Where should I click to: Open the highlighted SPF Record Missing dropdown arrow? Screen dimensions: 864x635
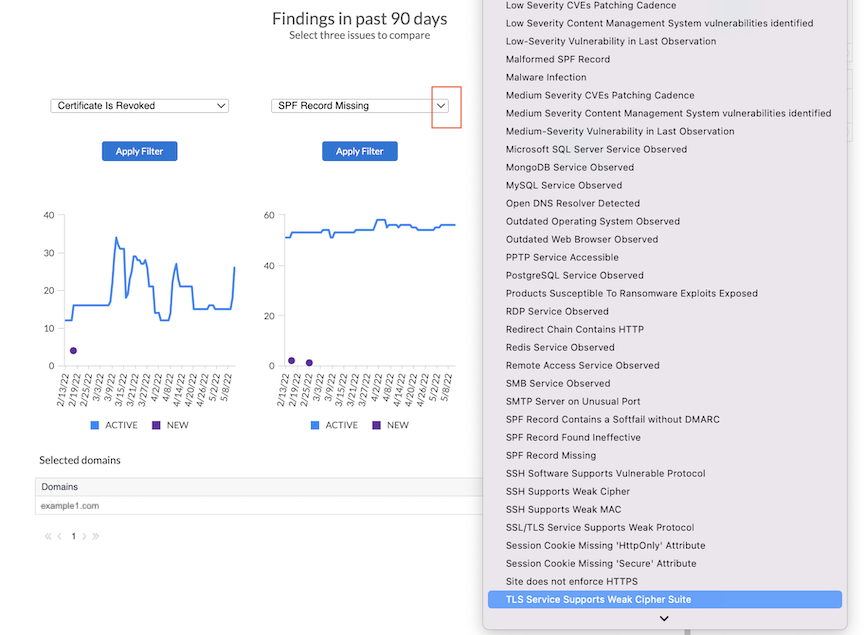click(x=440, y=105)
